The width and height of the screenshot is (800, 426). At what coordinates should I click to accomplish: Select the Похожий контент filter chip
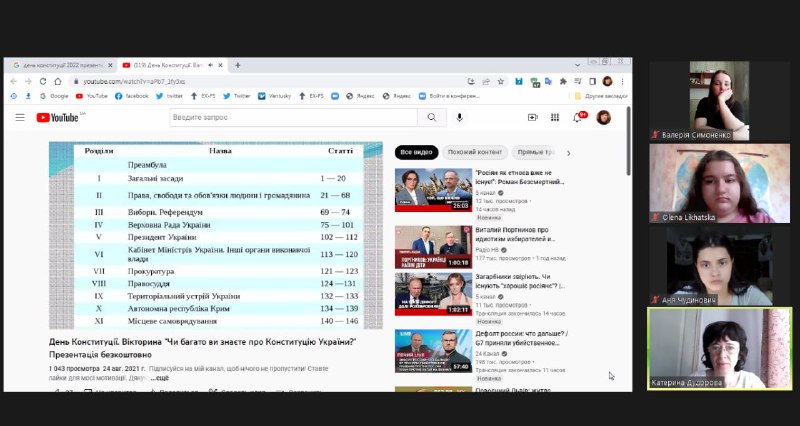coord(475,153)
